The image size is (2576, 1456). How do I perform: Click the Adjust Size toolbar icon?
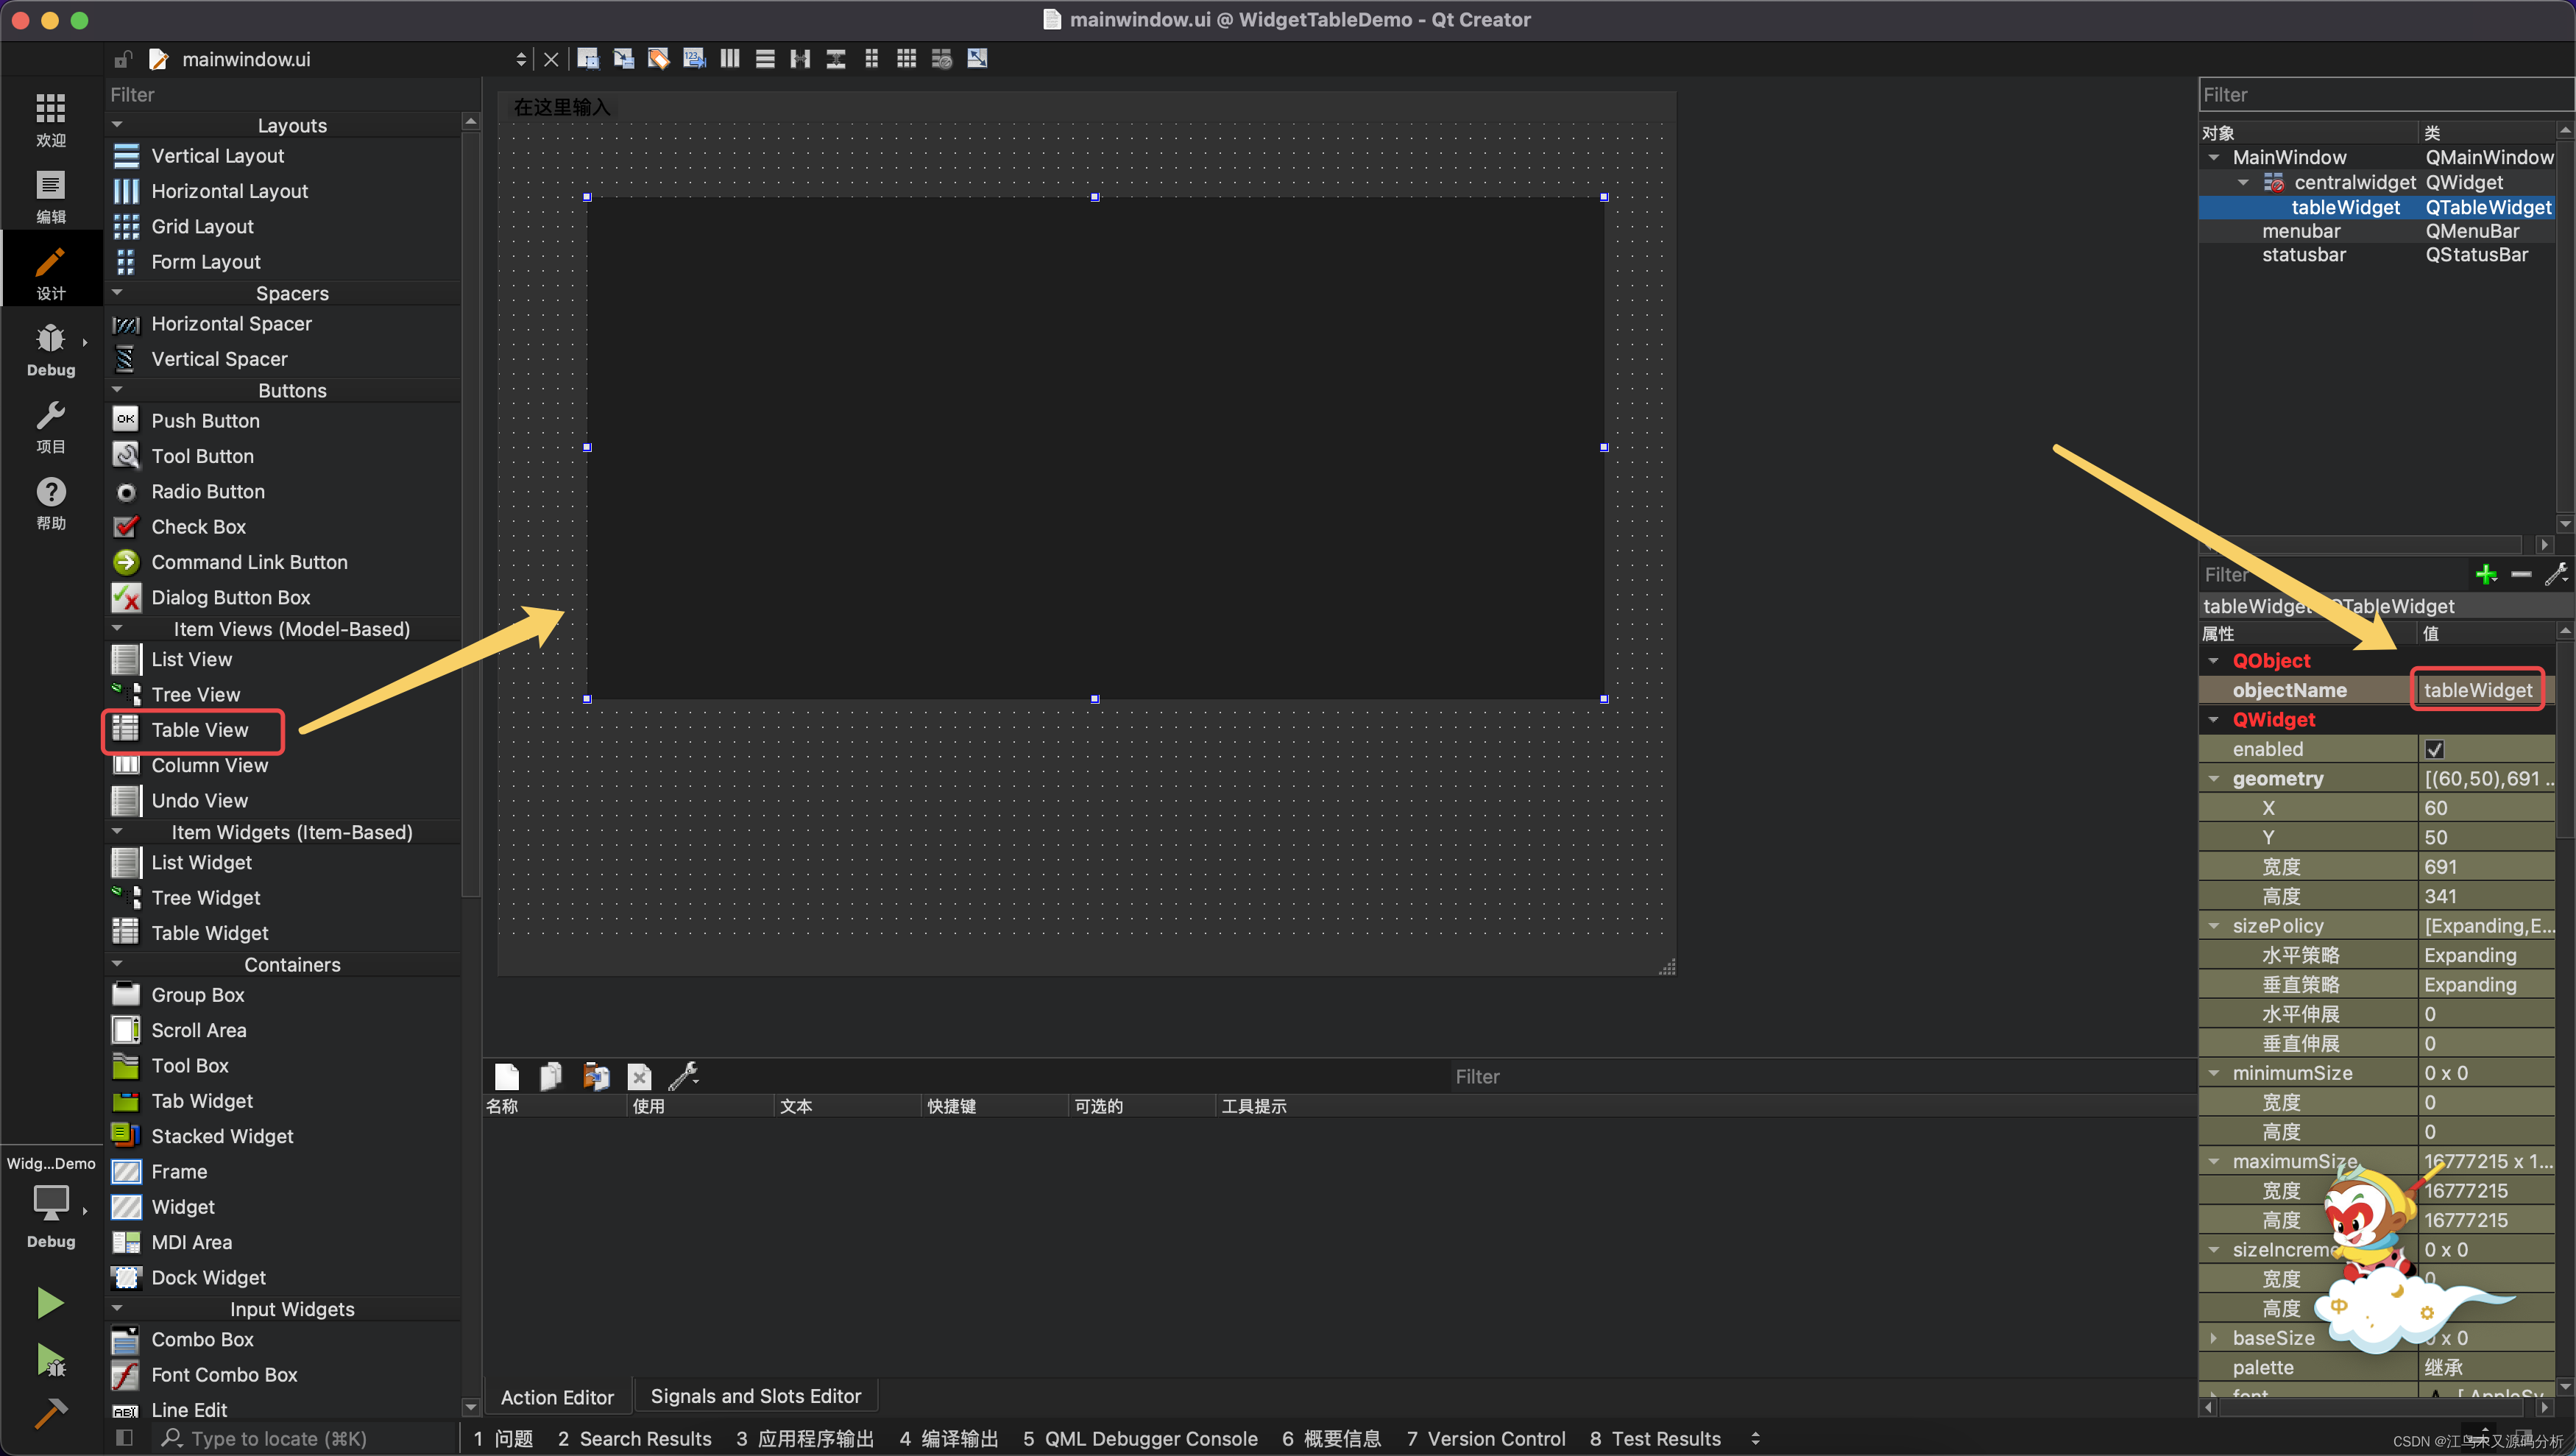tap(977, 59)
